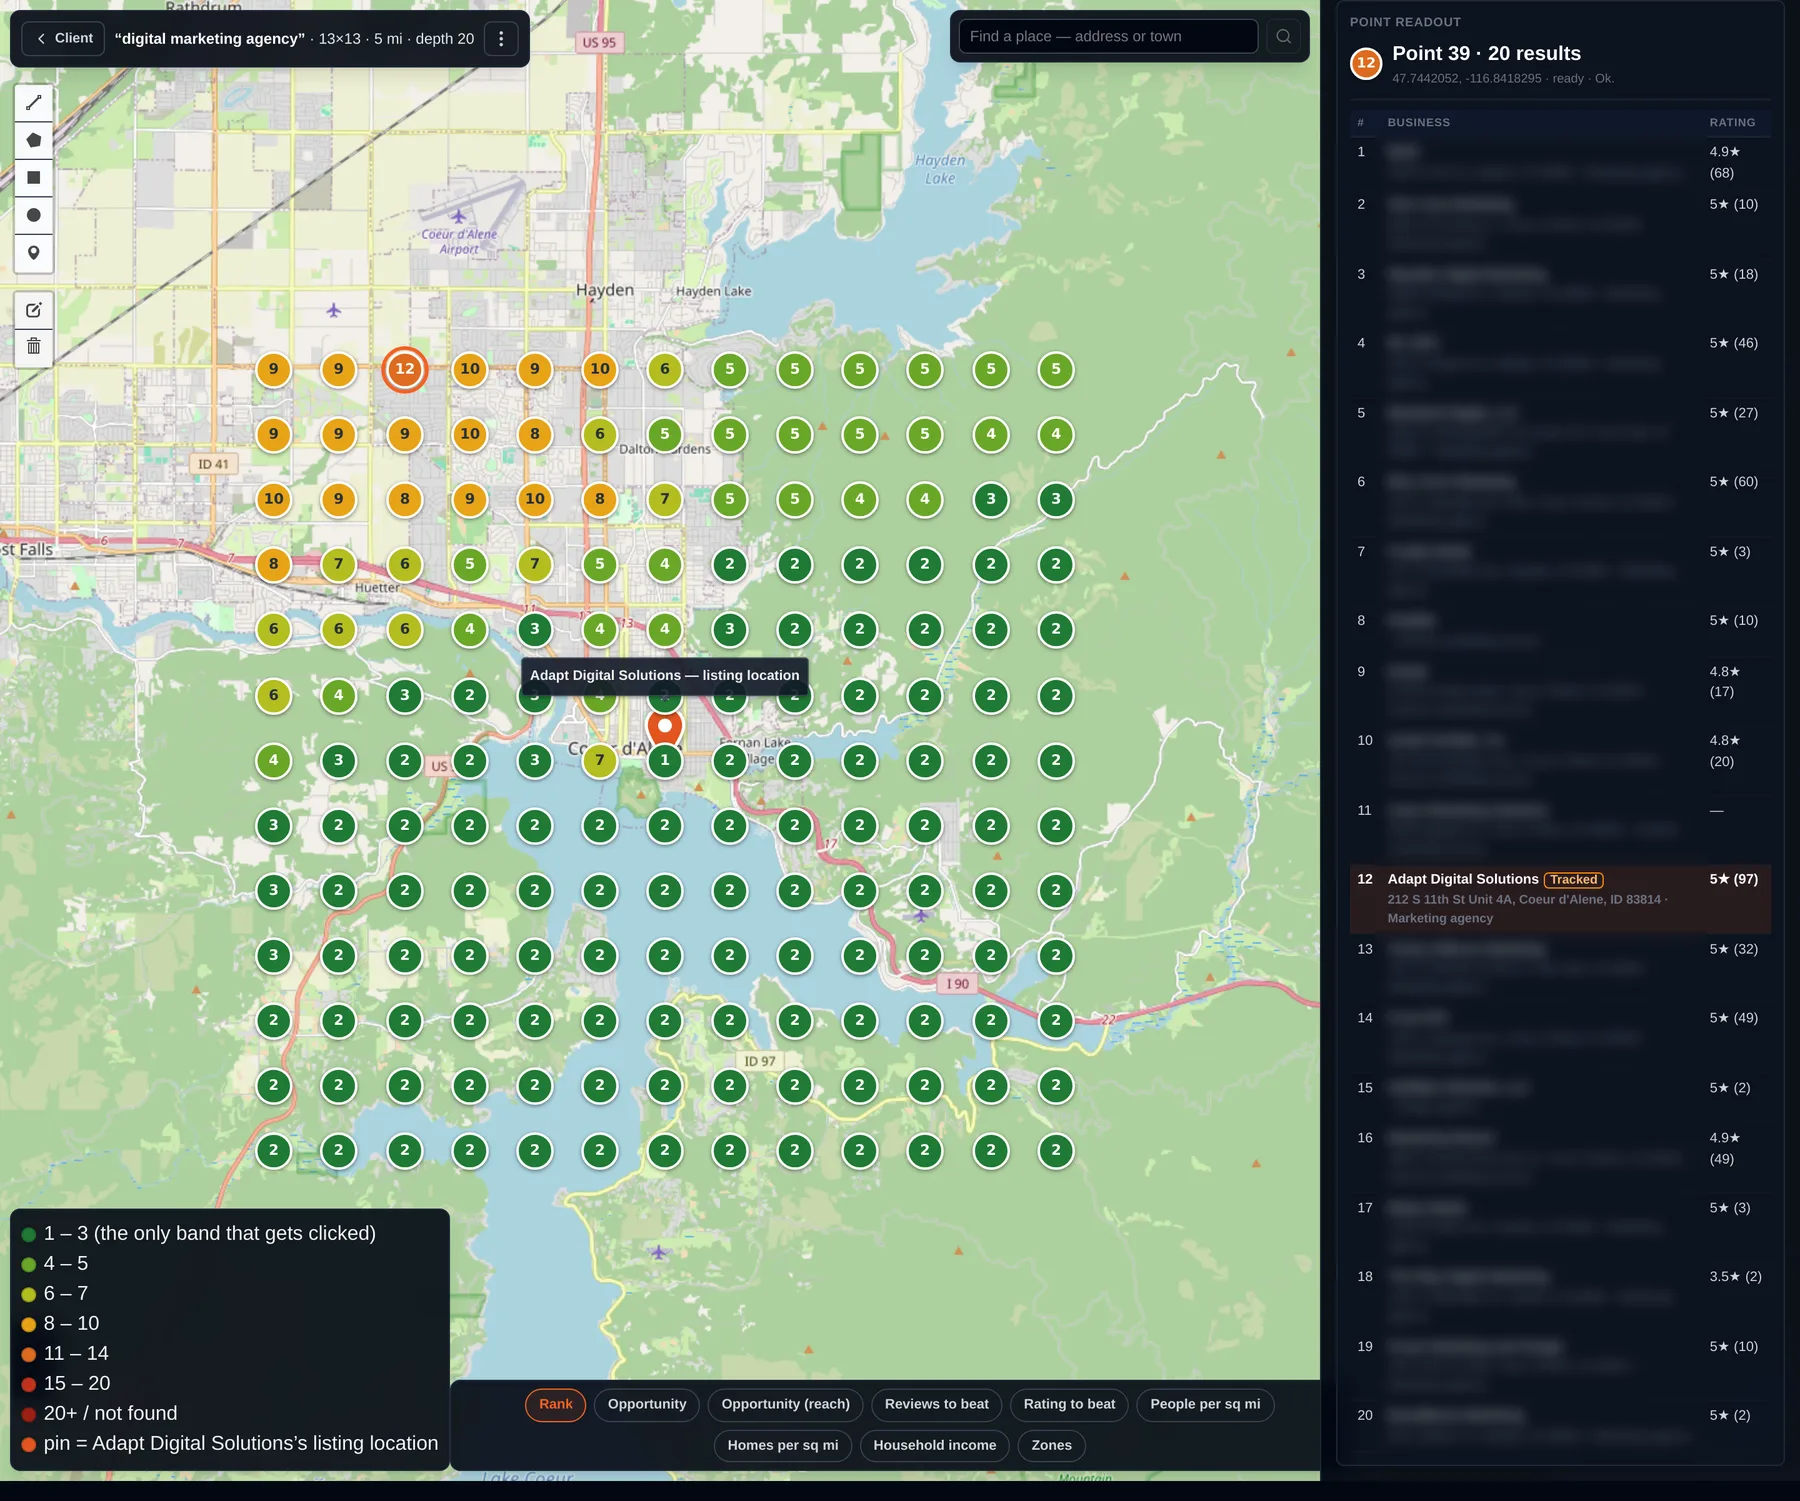Image resolution: width=1800 pixels, height=1501 pixels.
Task: Activate the edit layers tool
Action: click(34, 310)
